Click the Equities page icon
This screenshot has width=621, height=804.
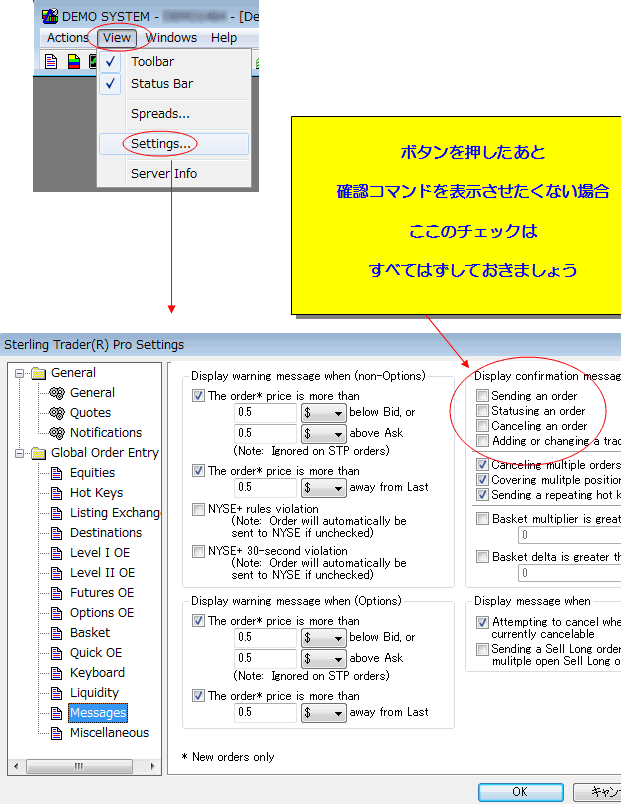[x=57, y=473]
